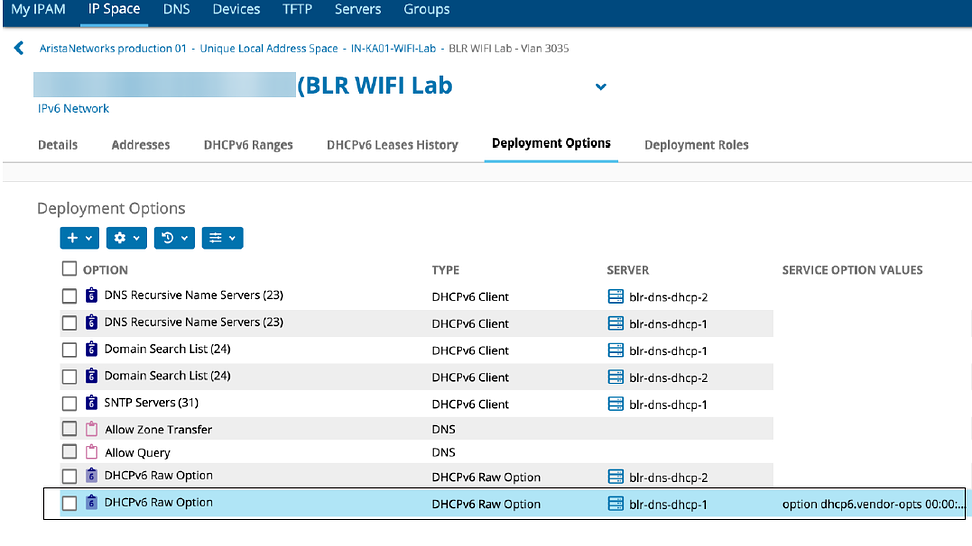The width and height of the screenshot is (972, 546).
Task: Open the gear actions dropdown
Action: [126, 238]
